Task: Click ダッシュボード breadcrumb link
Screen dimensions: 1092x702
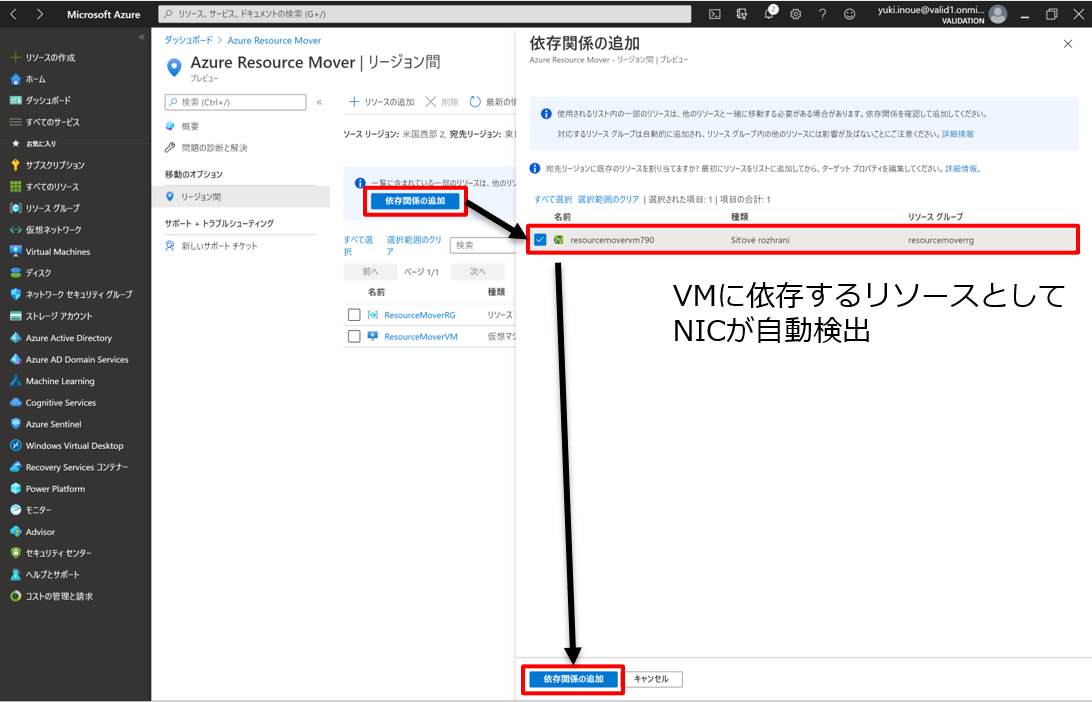Action: click(x=189, y=40)
